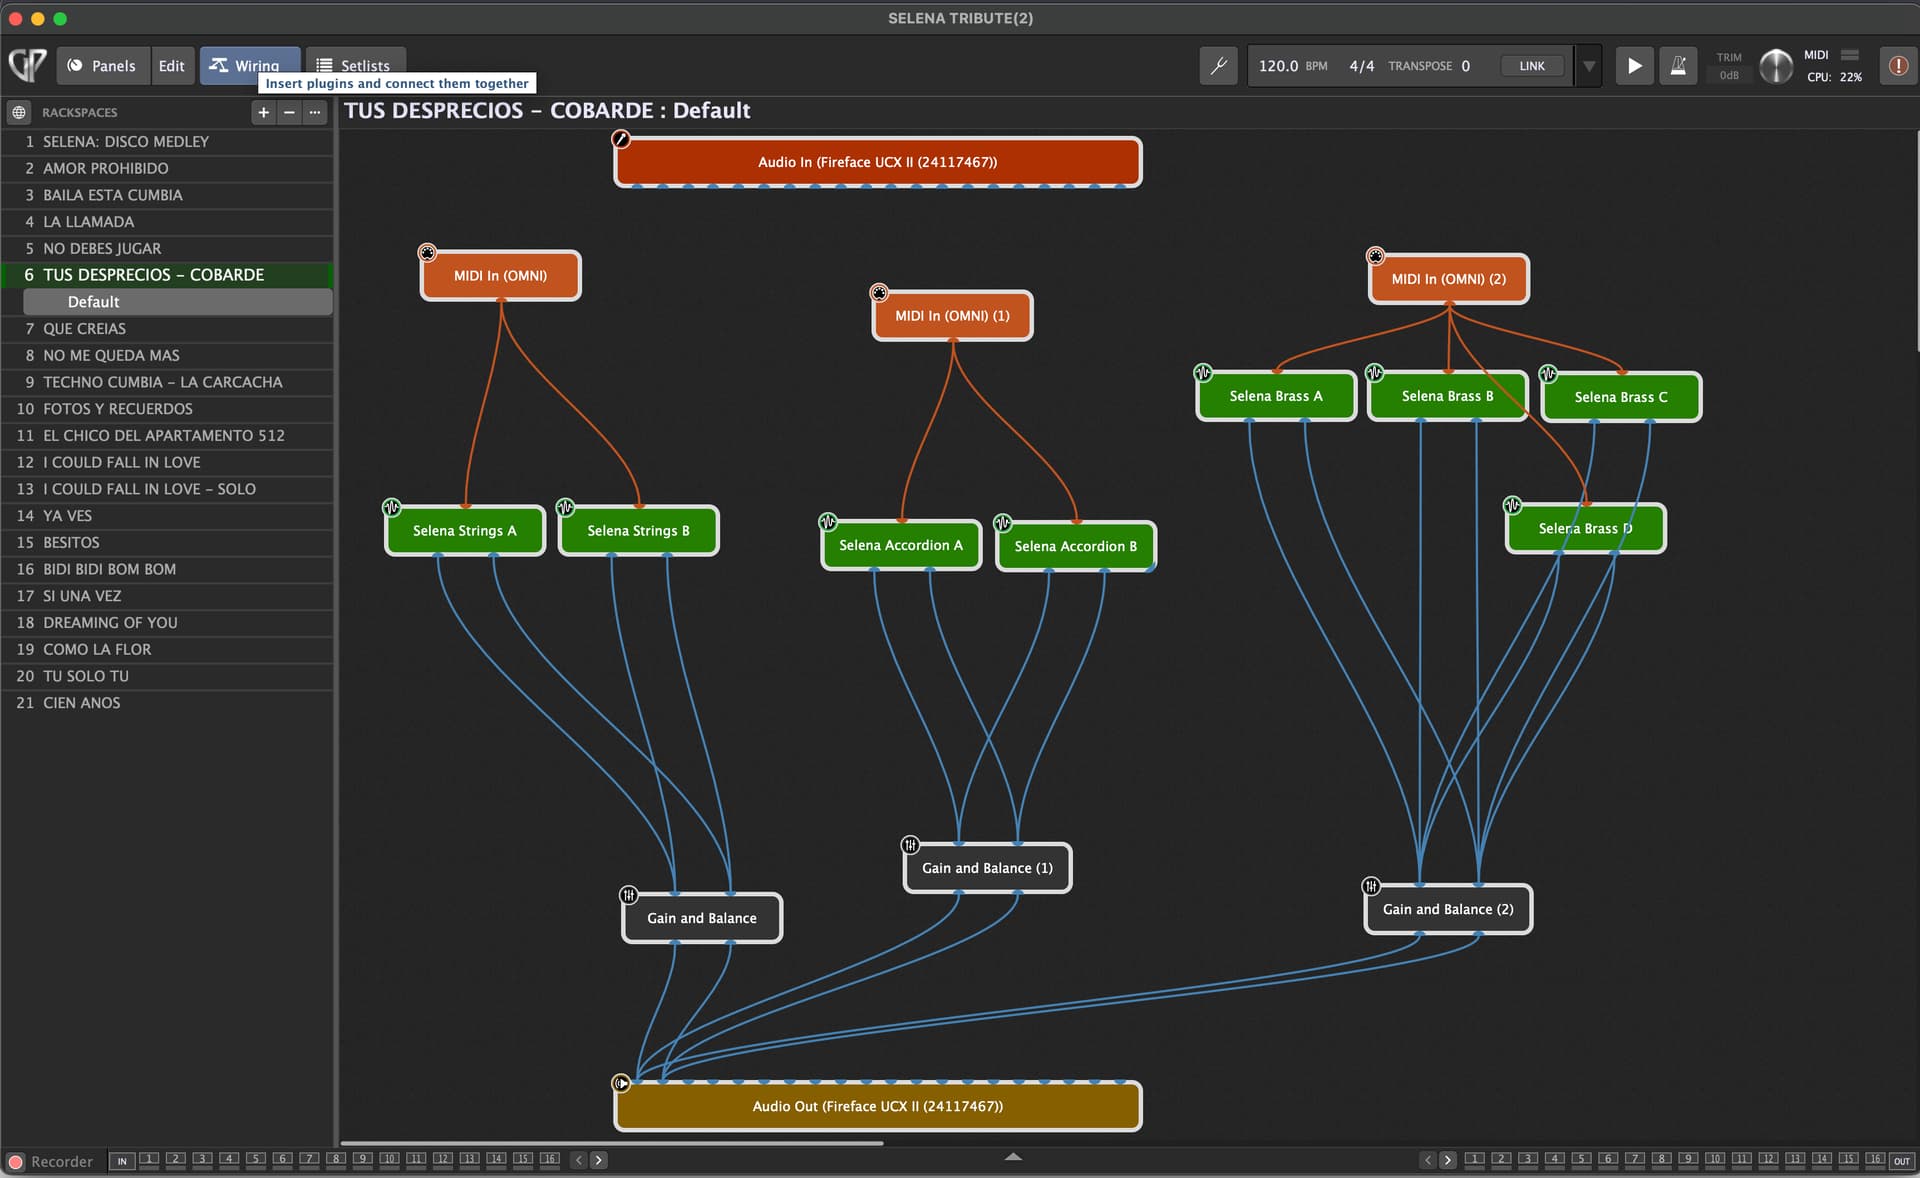Viewport: 1920px width, 1178px height.
Task: Click the Selena Brass B plugin icon
Action: [1375, 373]
